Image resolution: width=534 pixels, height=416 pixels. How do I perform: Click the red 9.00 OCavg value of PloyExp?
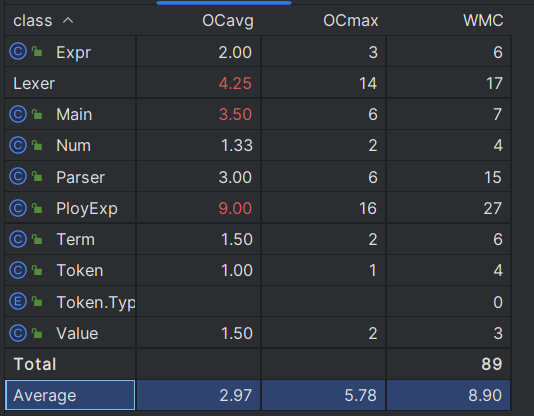pos(235,208)
